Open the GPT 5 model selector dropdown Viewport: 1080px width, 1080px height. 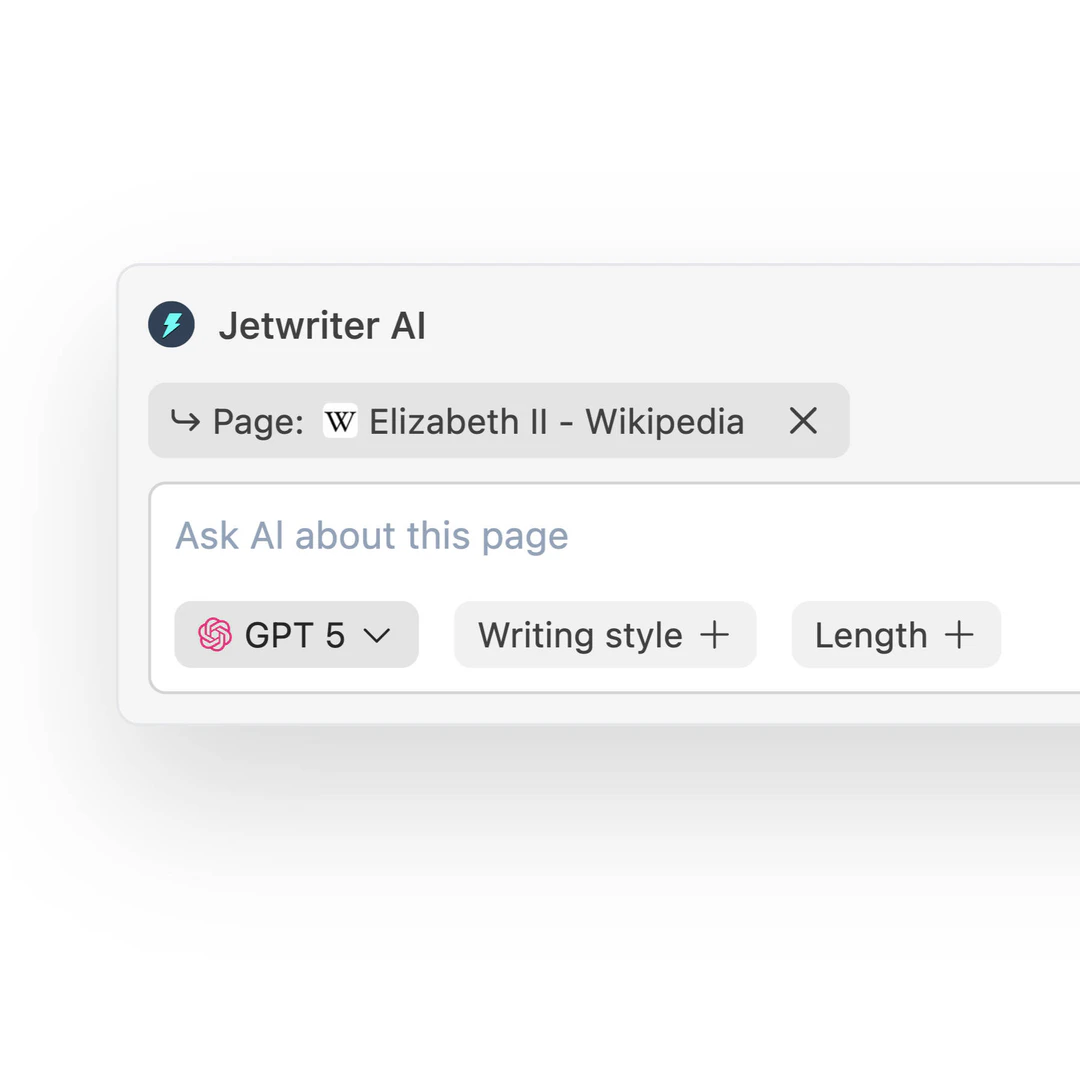(295, 634)
